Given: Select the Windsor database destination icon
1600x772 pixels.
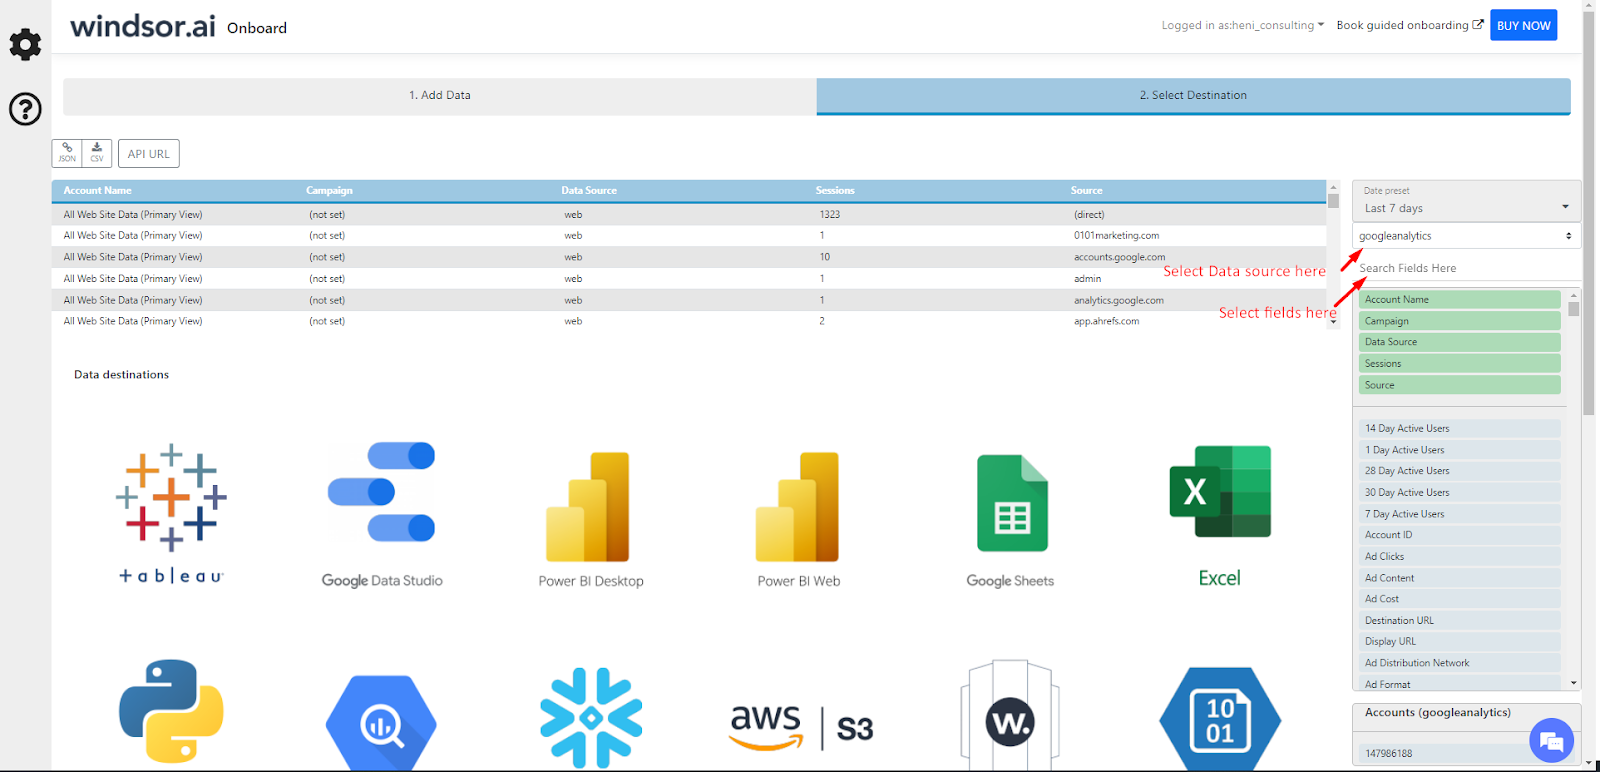Looking at the screenshot, I should [x=1010, y=716].
